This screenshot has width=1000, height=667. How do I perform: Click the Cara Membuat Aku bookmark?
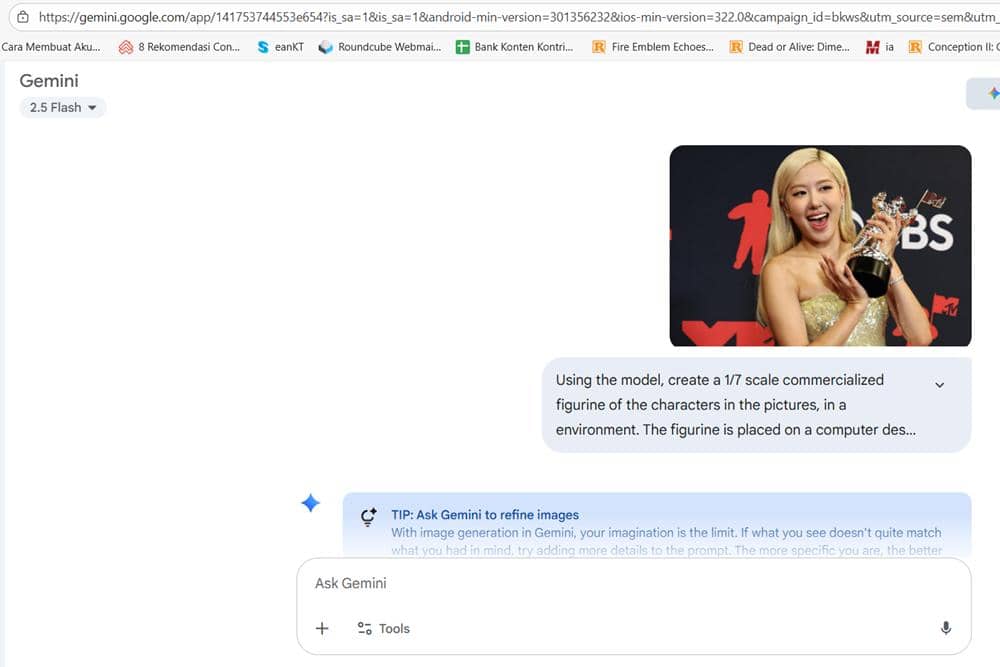coord(51,47)
